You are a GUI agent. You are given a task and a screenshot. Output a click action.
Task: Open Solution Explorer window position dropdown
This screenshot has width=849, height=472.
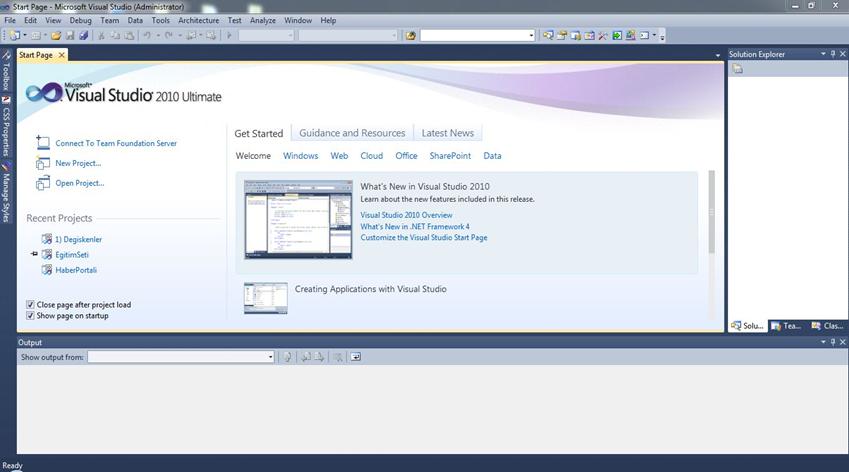823,54
